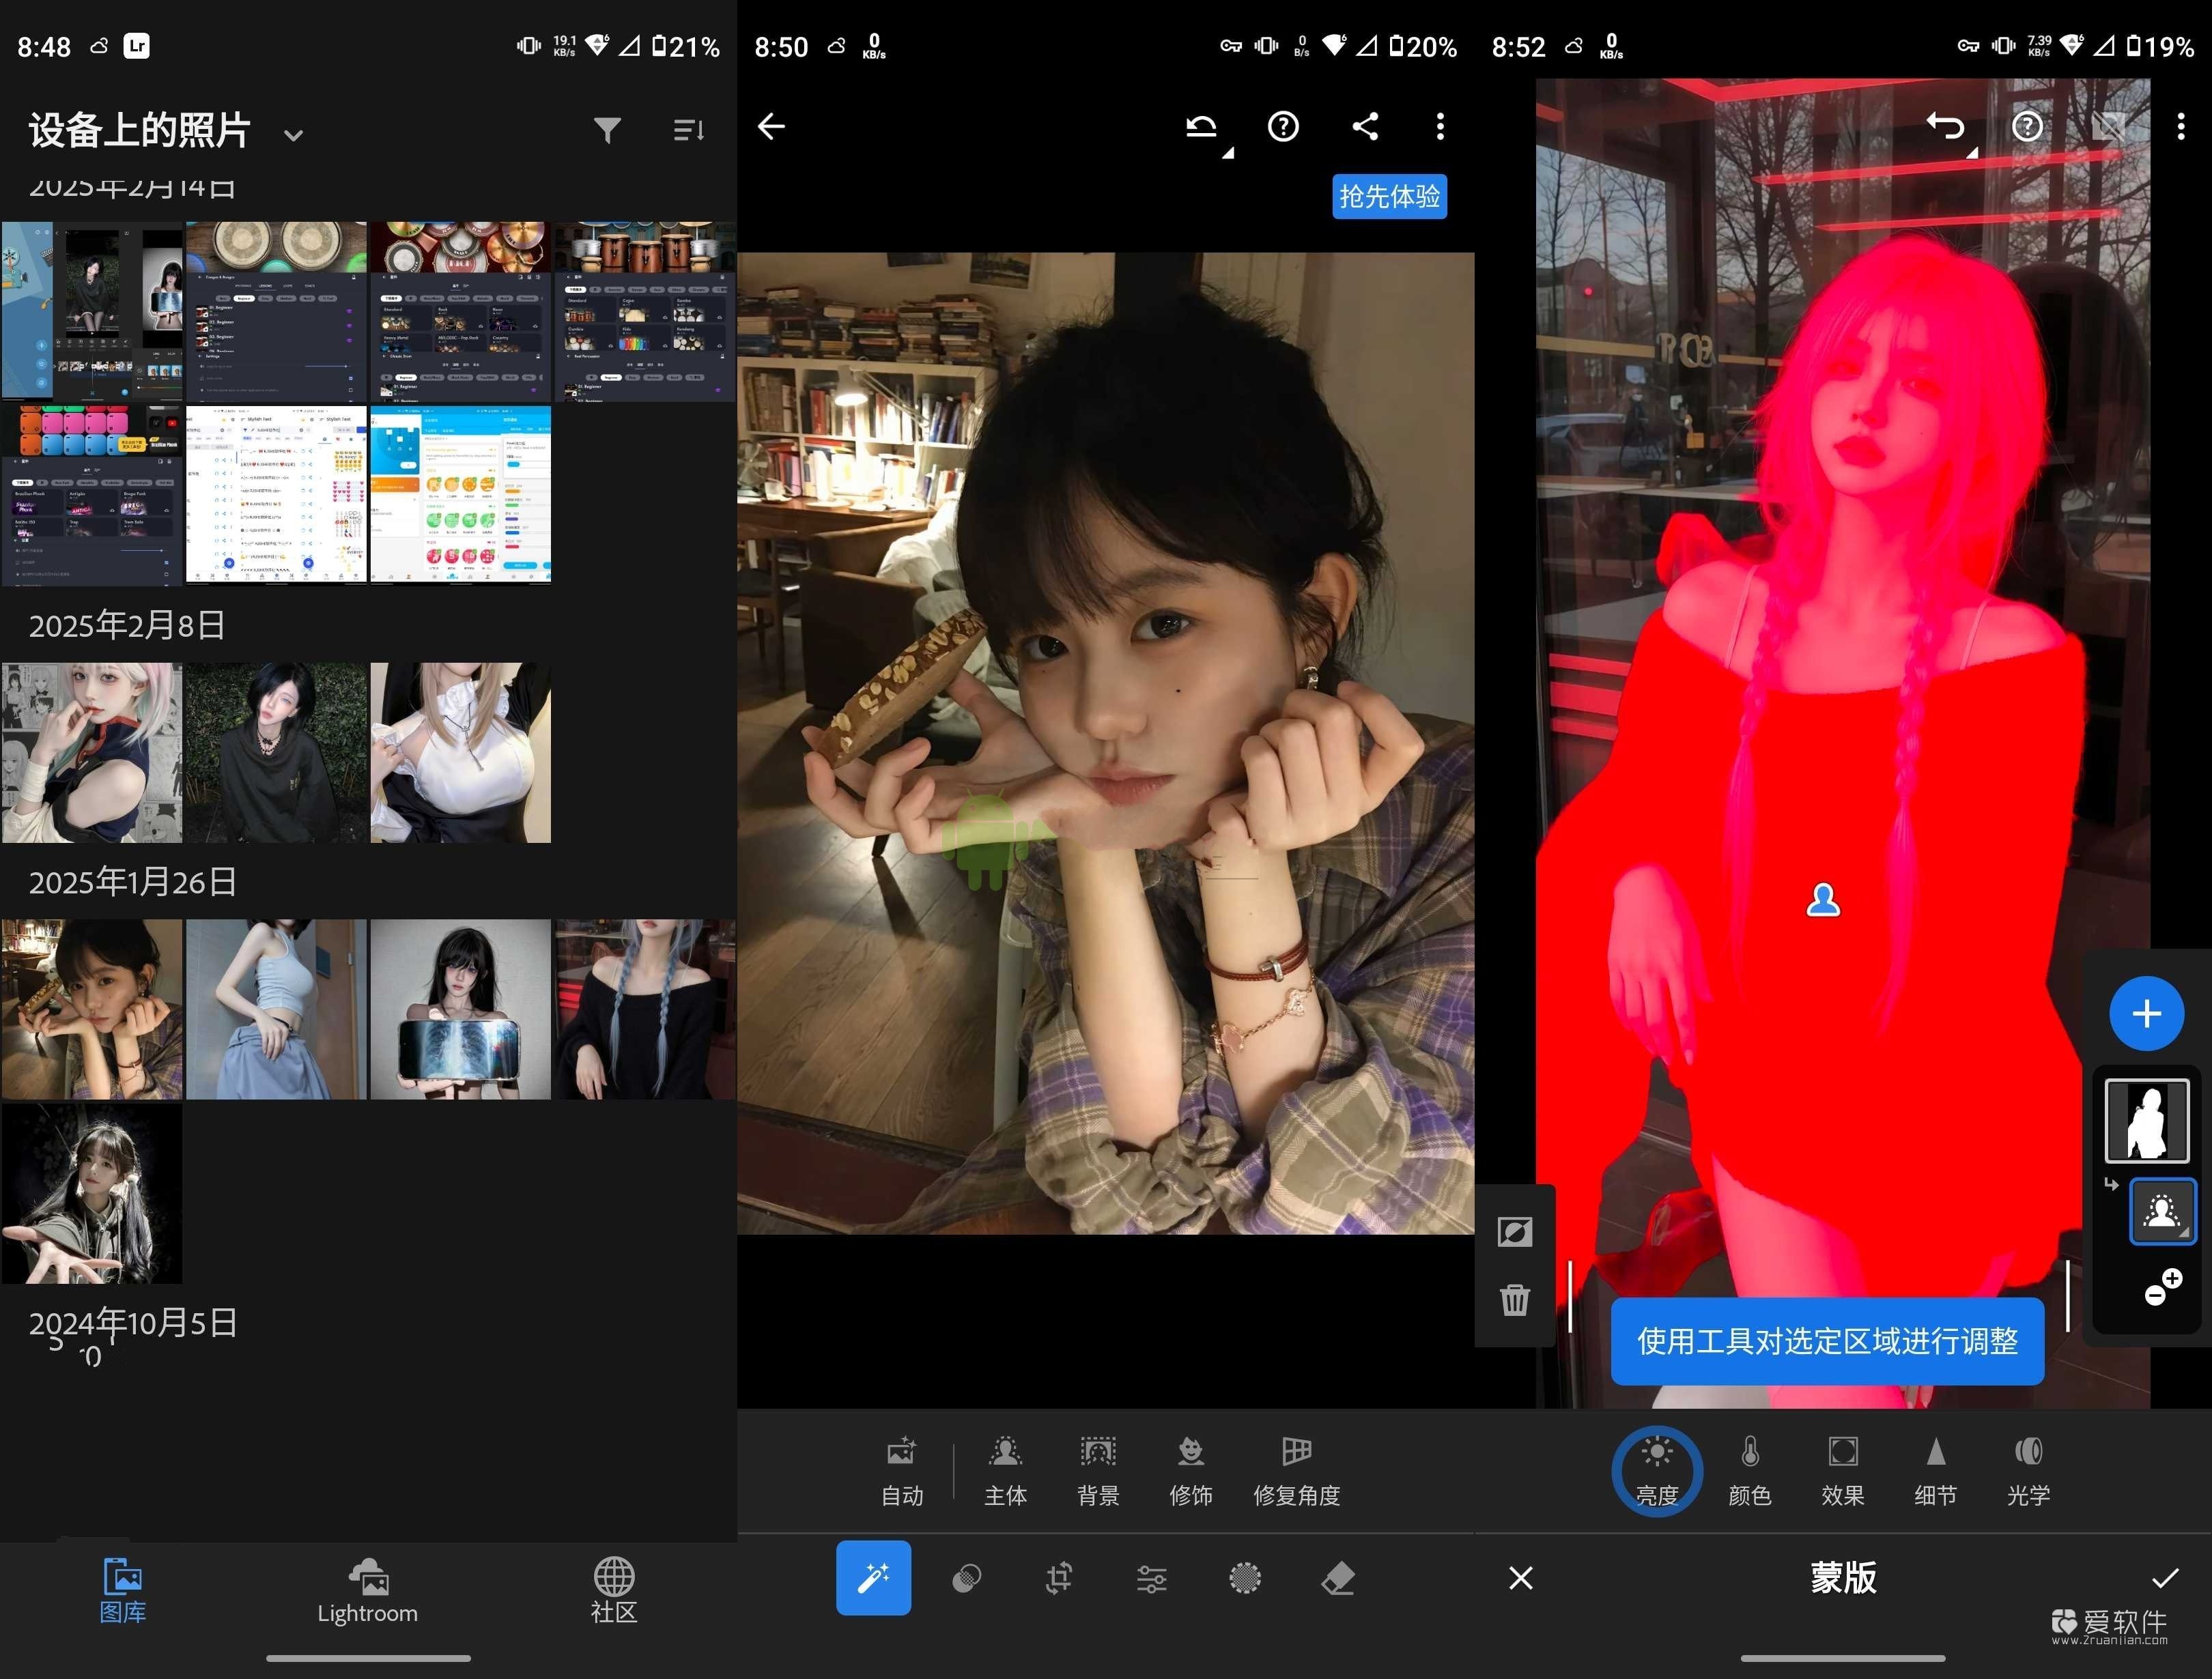Delete the mask with trash icon
2212x1679 pixels.
[x=1515, y=1299]
